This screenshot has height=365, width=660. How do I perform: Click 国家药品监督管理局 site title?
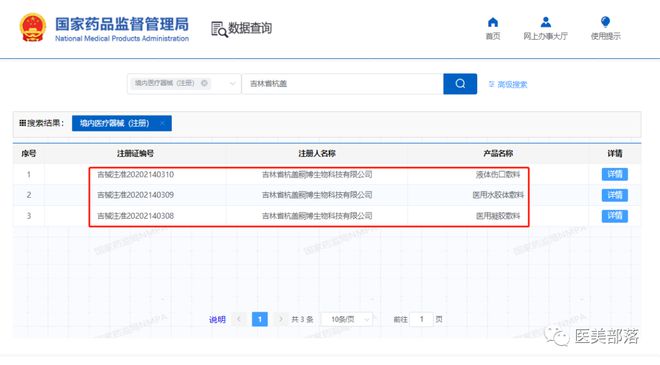(122, 24)
